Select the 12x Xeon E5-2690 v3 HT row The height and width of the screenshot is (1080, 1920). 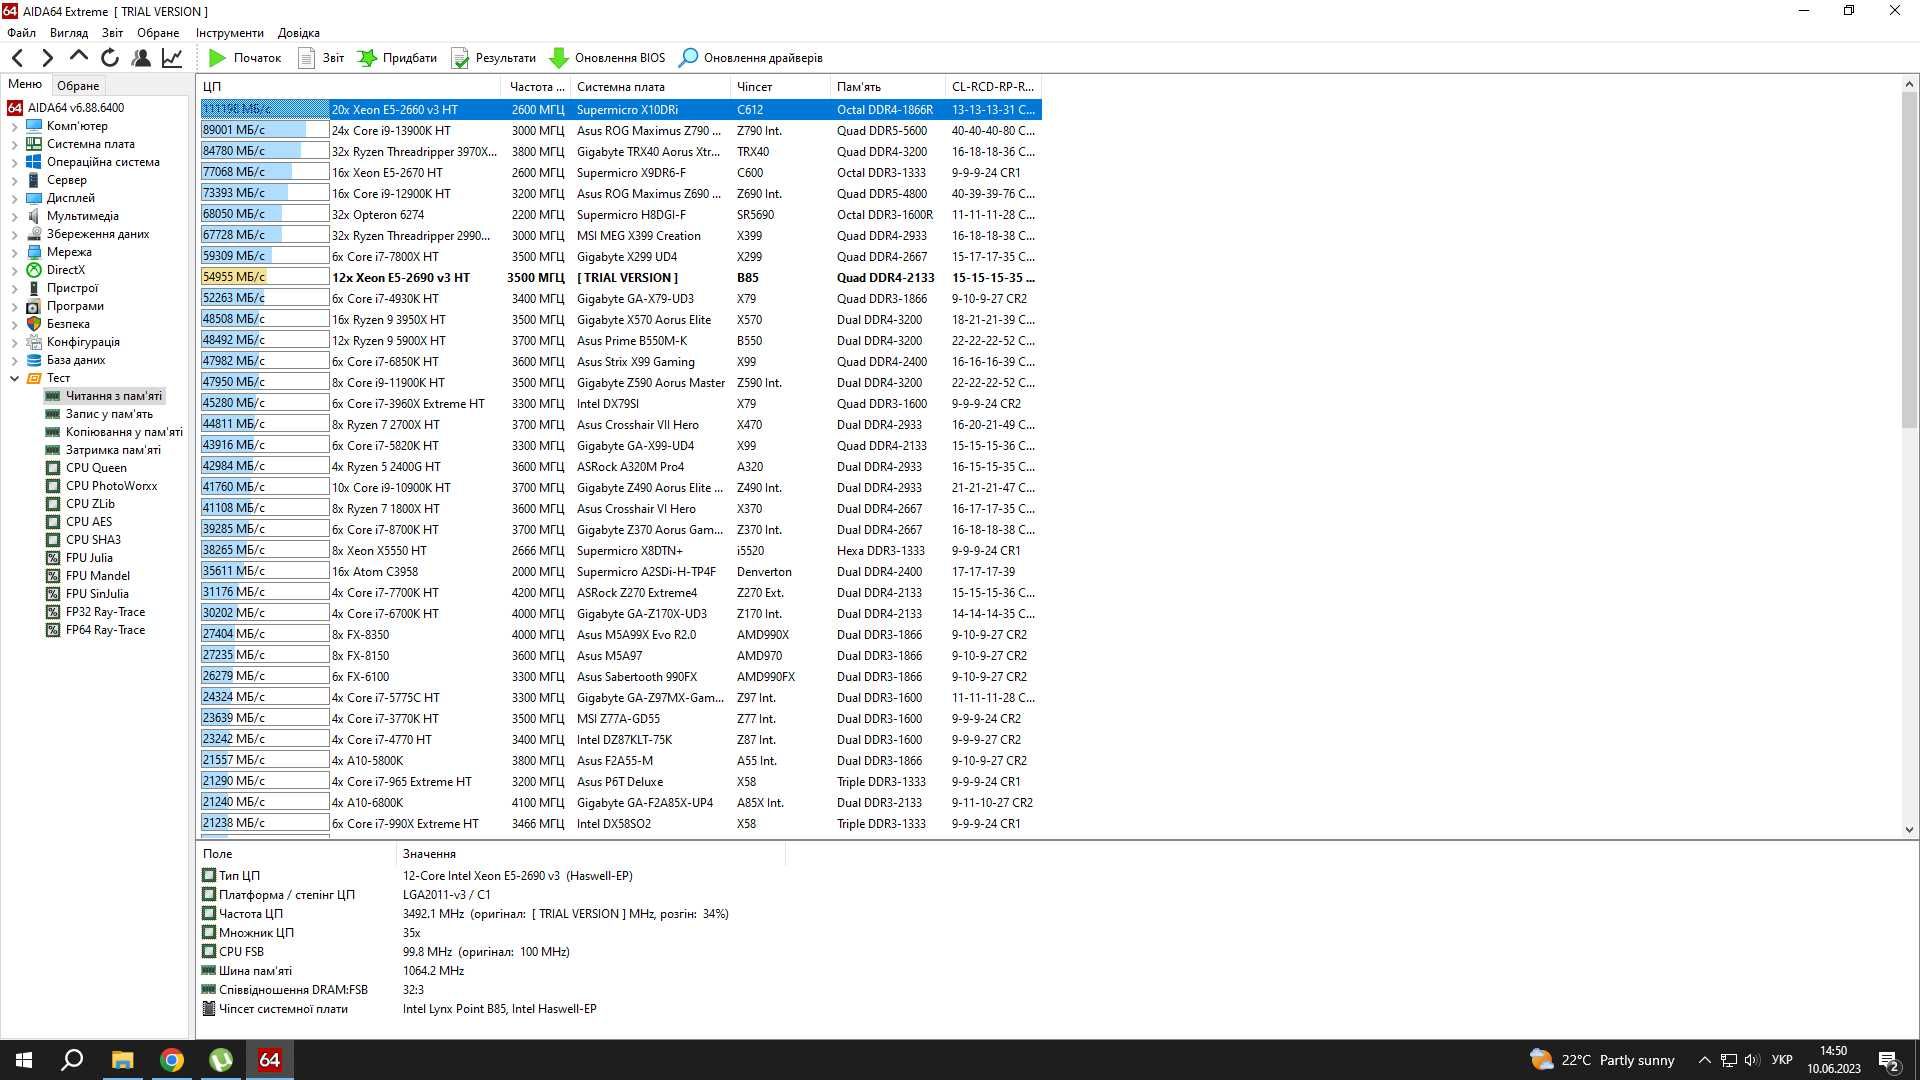620,278
